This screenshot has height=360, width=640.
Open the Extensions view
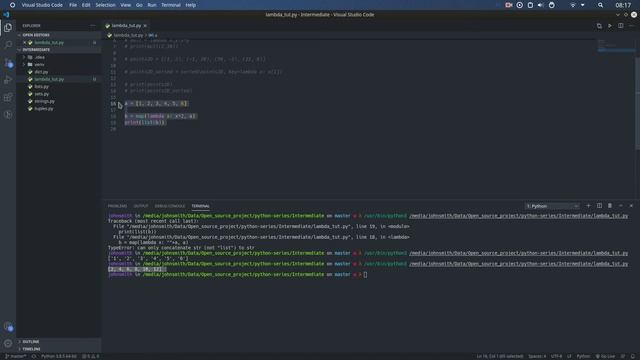coord(8,98)
